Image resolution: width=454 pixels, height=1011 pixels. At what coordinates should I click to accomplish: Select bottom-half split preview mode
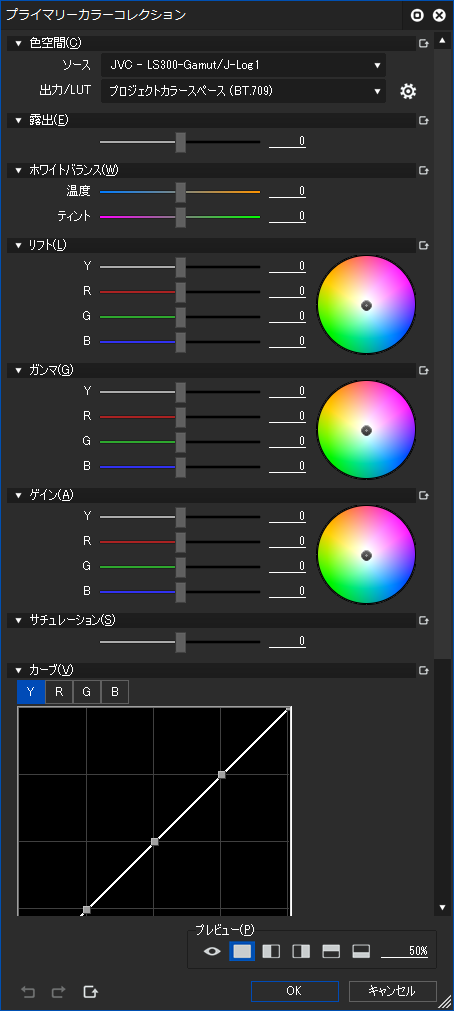click(361, 951)
